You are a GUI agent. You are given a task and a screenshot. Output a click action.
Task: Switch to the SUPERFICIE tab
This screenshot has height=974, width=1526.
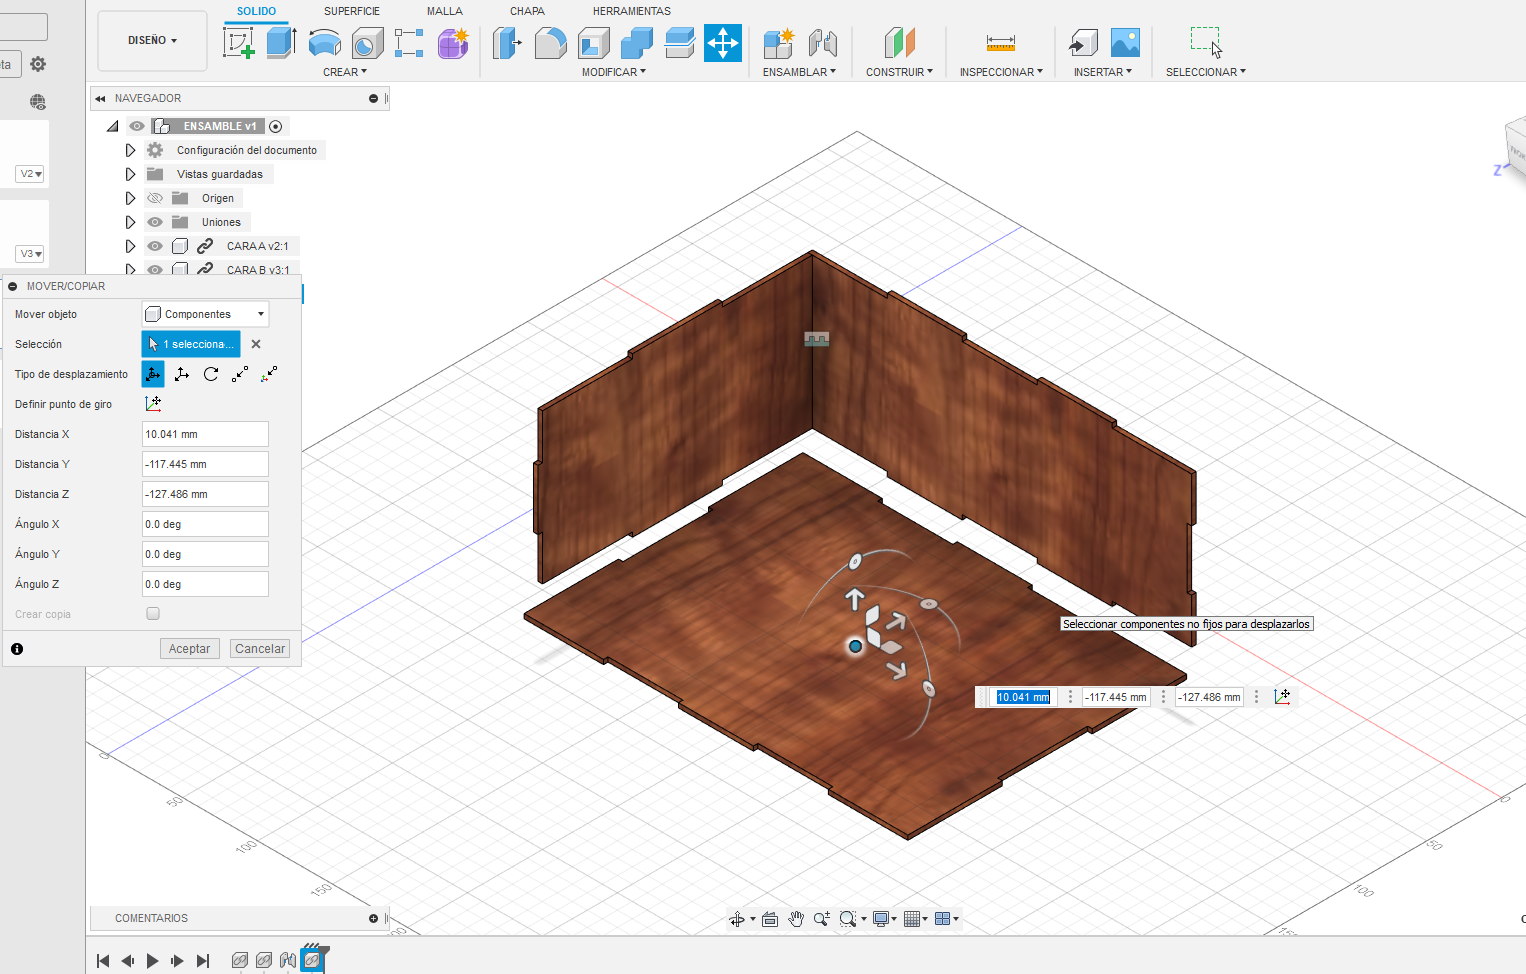point(352,11)
